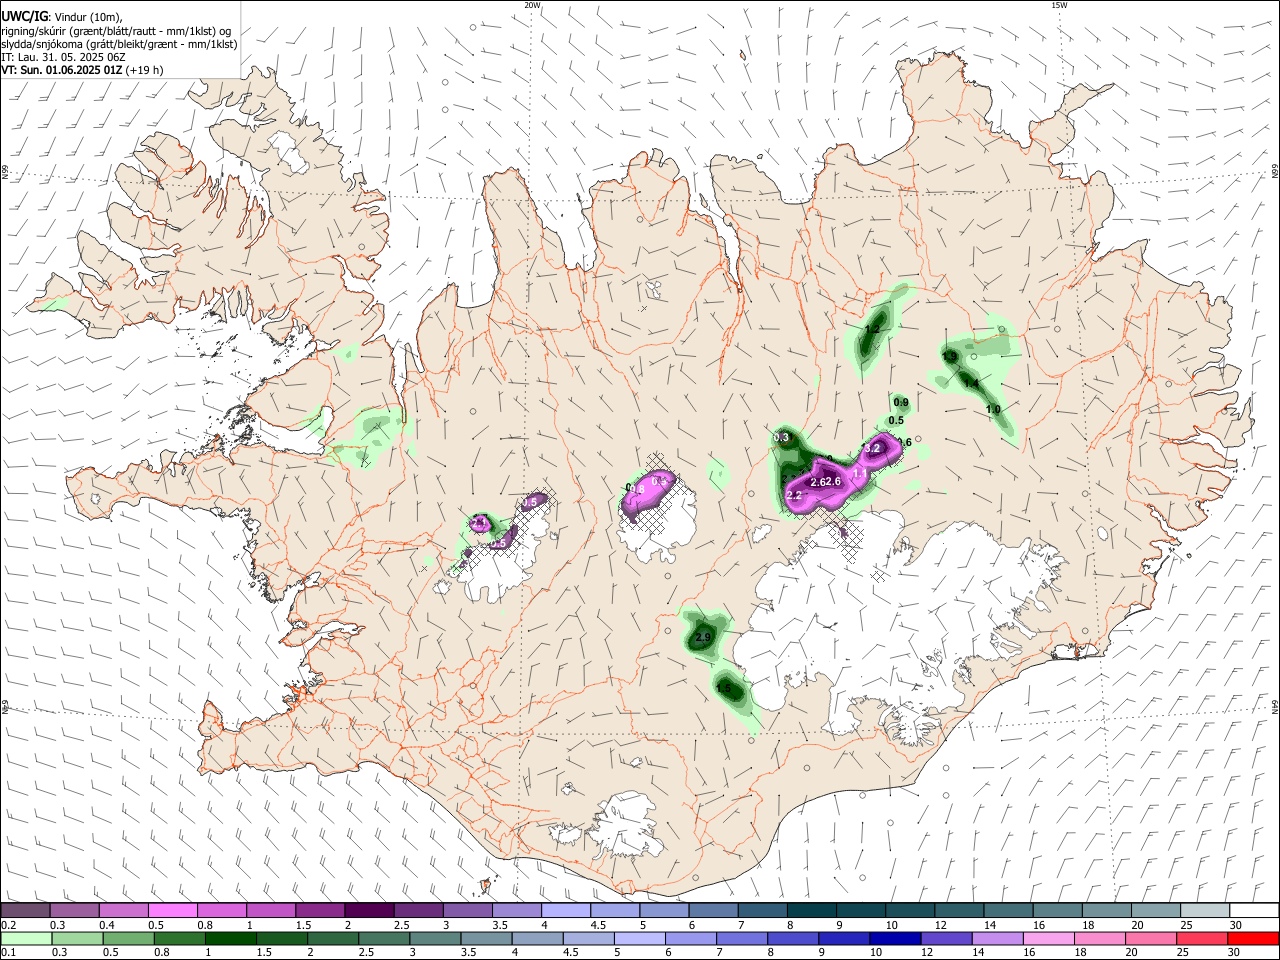Select the 'rigning/skúrir' legend description line
This screenshot has height=960, width=1280.
click(x=116, y=30)
